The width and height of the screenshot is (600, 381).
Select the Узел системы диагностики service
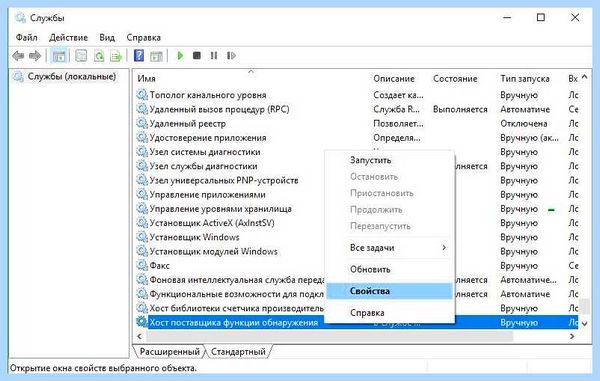click(205, 152)
